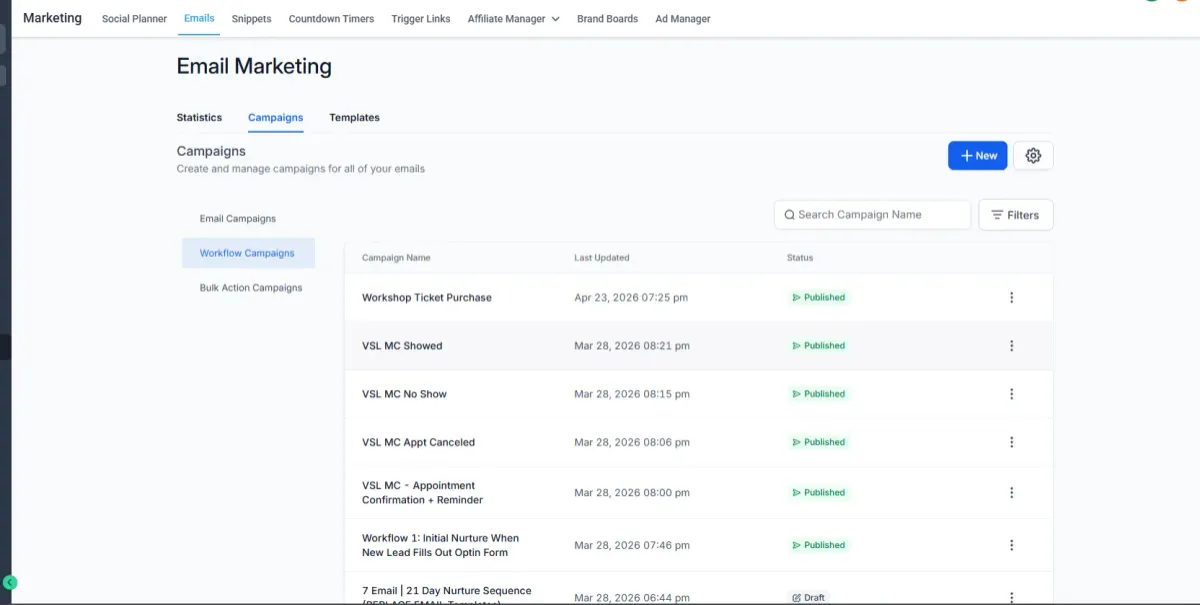Open Ad Manager section

683,19
